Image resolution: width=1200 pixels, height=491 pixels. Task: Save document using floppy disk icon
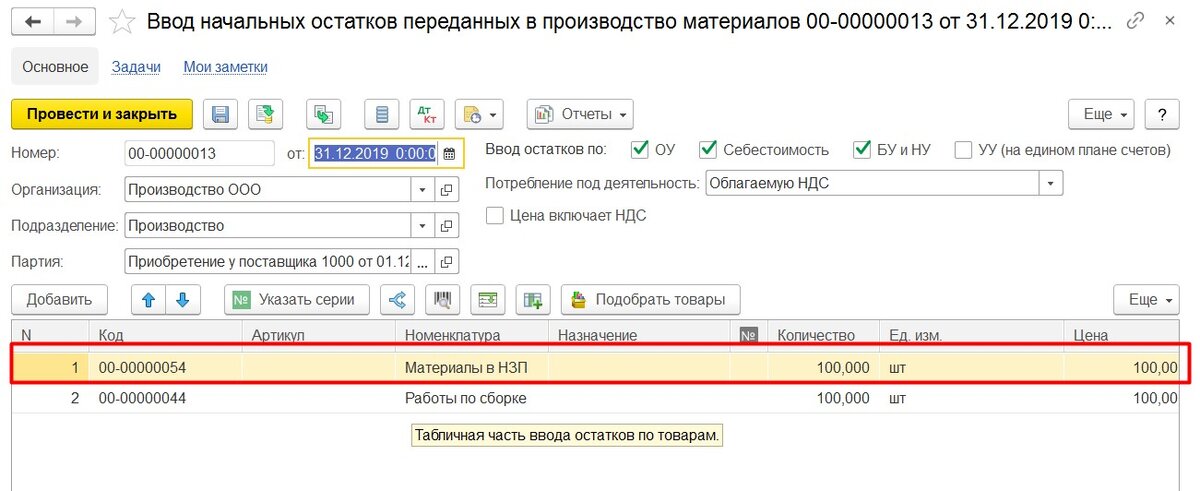tap(219, 114)
